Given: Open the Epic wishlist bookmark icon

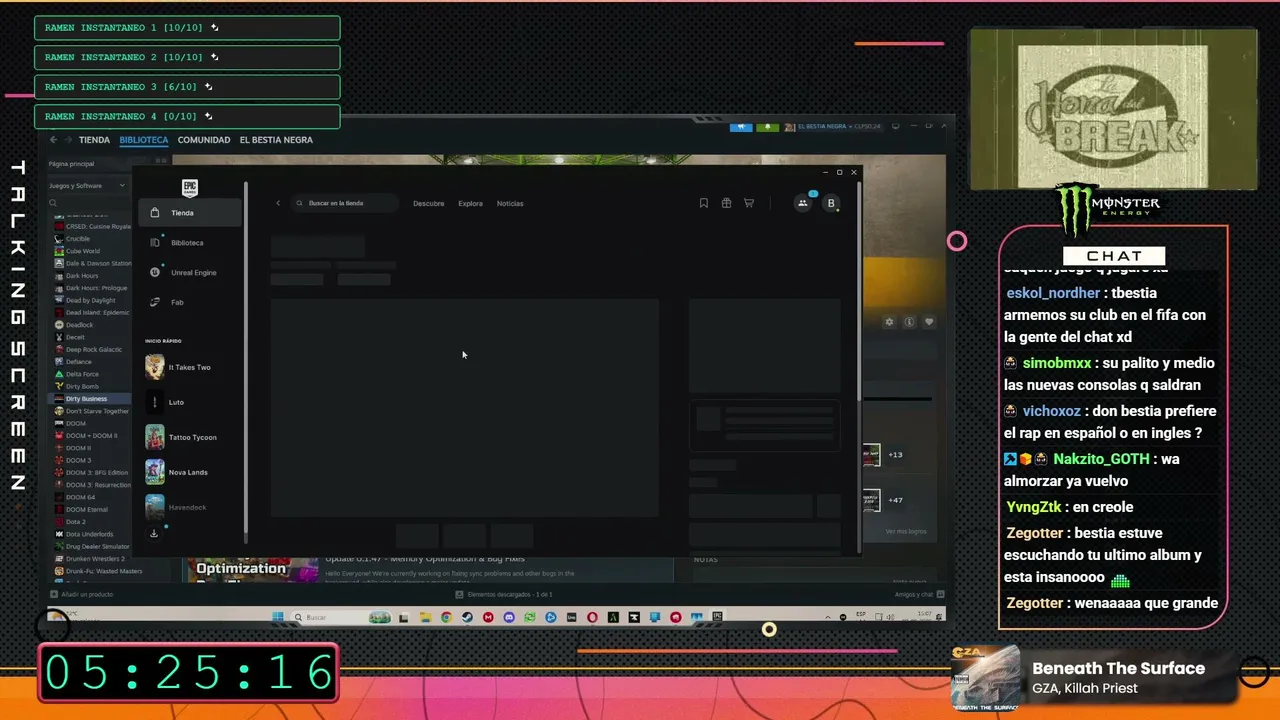Looking at the screenshot, I should [x=704, y=203].
